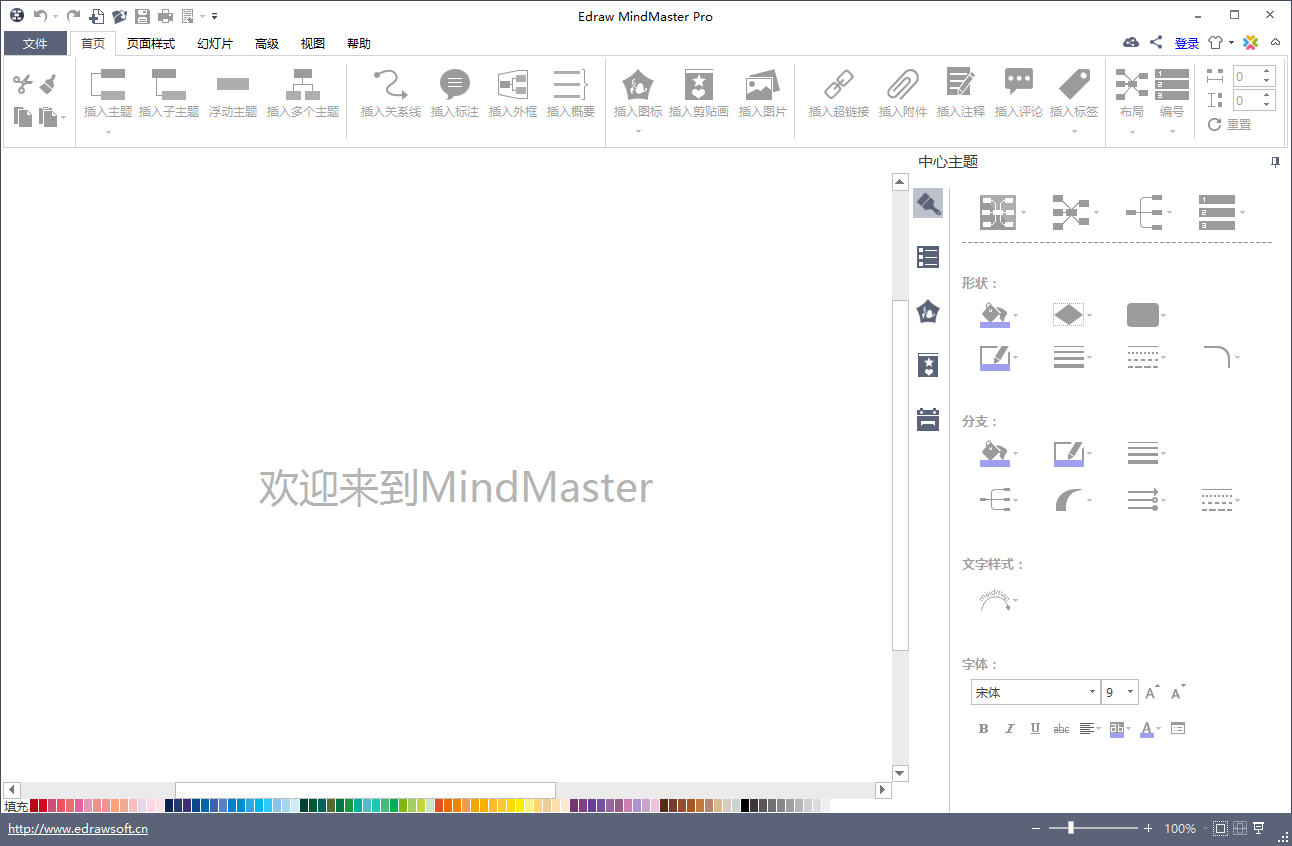Click the 登录 login link

point(1187,43)
